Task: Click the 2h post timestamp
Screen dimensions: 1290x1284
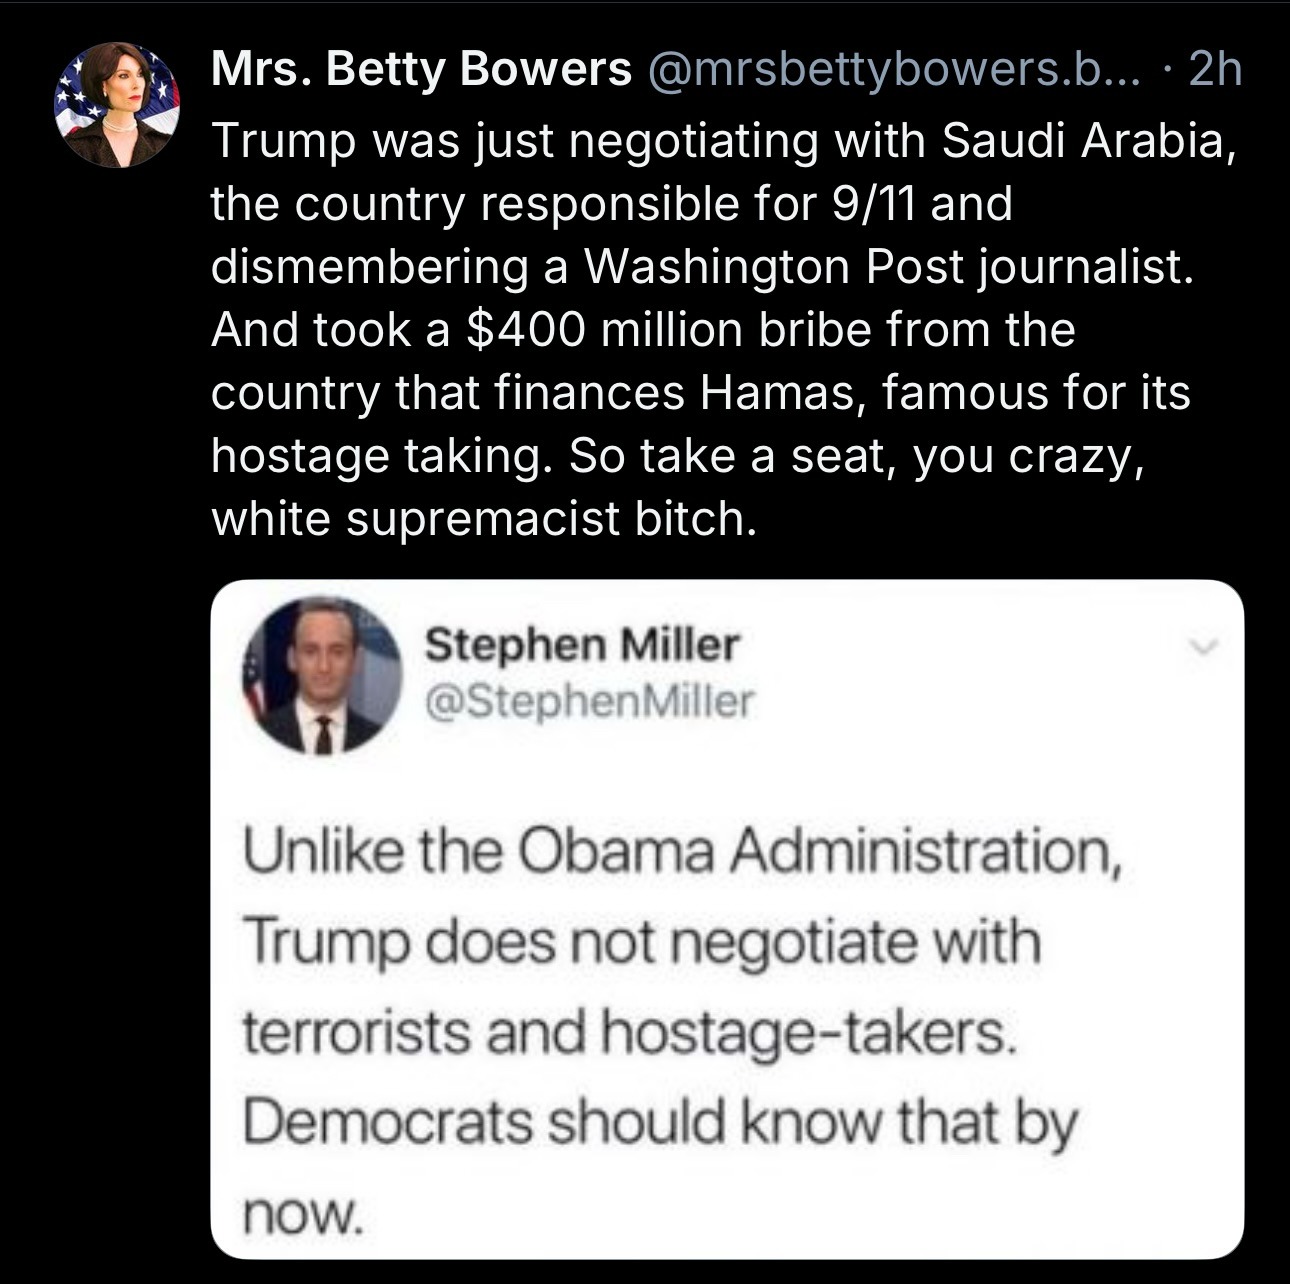Action: click(x=1217, y=70)
